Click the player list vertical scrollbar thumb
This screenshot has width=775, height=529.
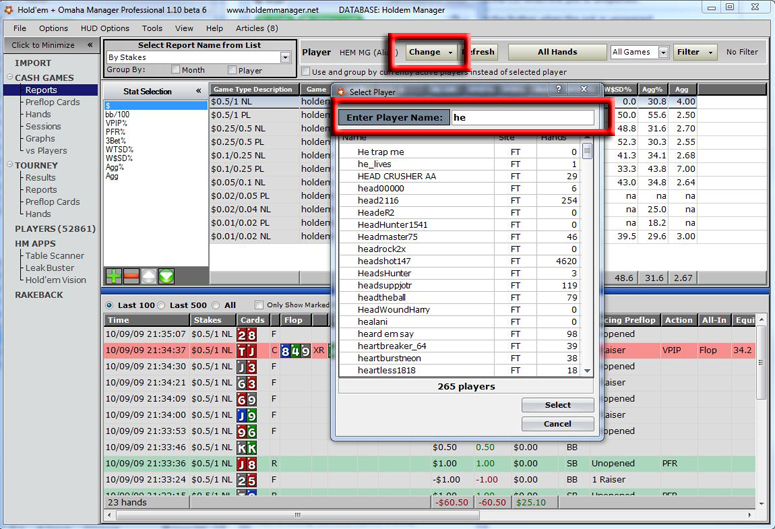click(587, 151)
